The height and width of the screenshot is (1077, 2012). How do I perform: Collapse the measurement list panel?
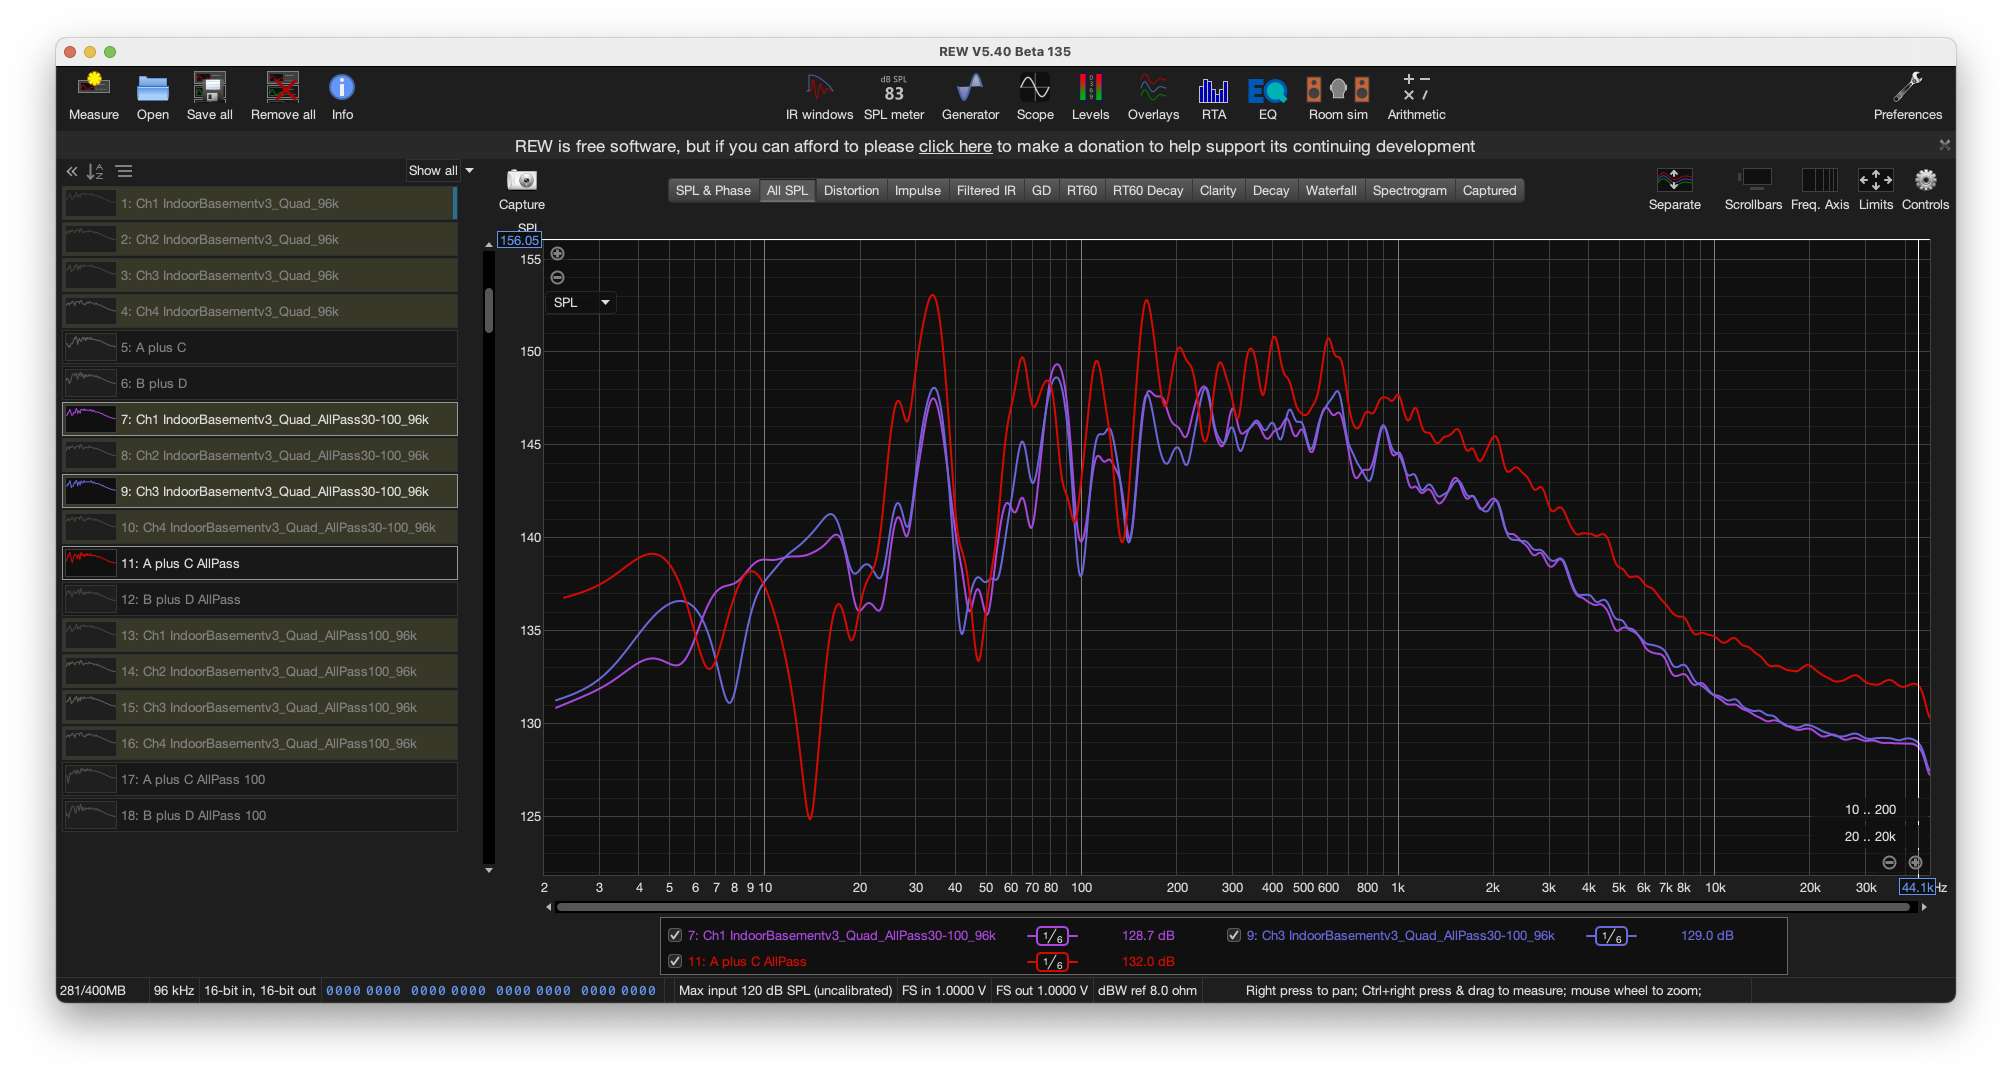pos(72,171)
